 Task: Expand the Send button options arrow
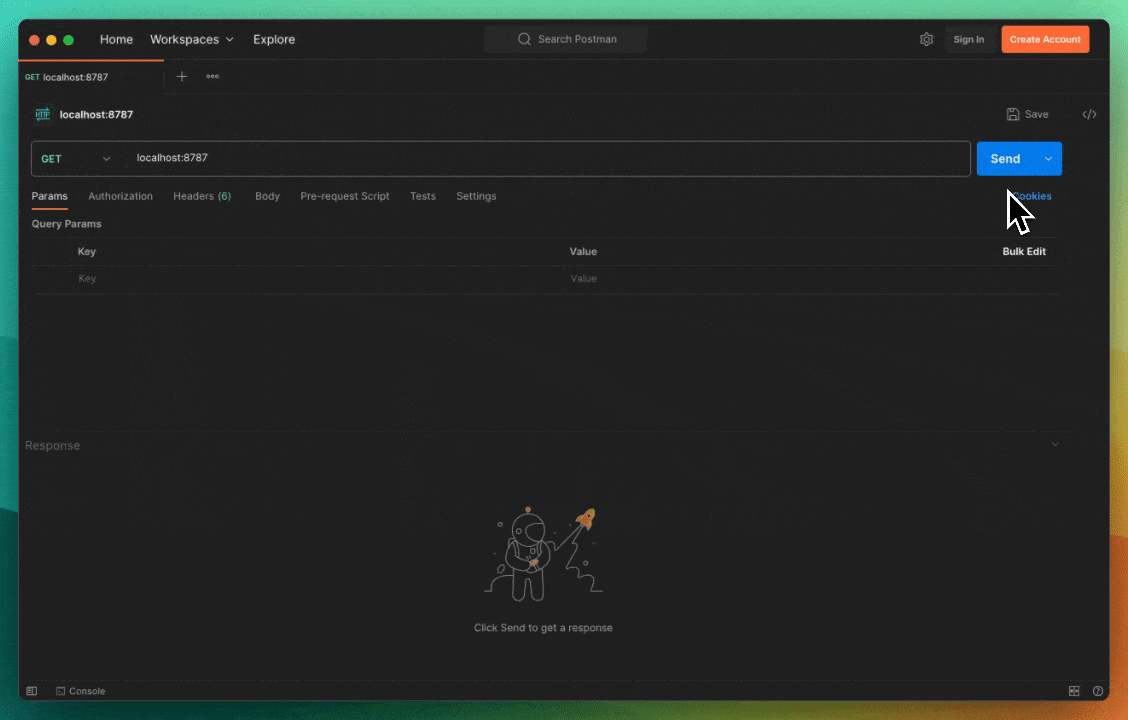coord(1048,159)
